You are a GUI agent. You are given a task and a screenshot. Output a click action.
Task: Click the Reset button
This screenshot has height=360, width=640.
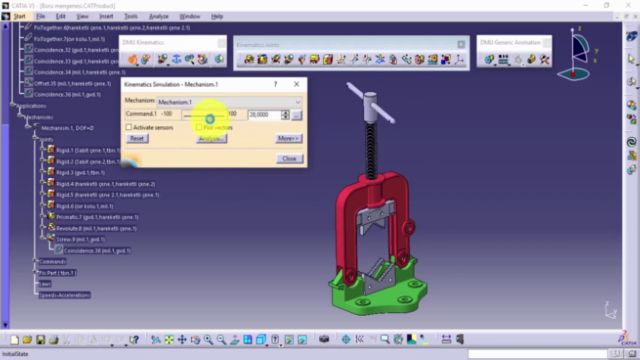point(137,138)
